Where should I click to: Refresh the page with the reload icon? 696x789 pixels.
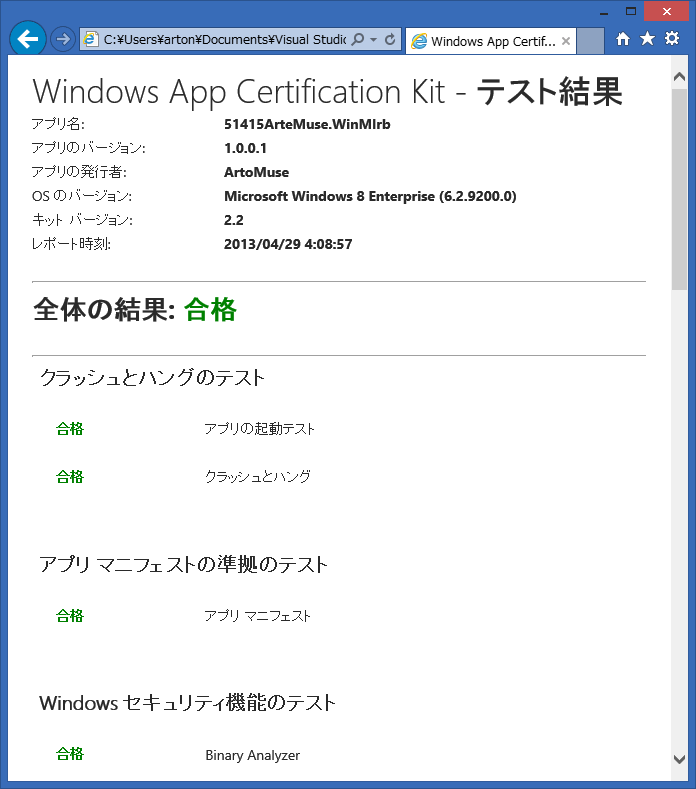pos(390,39)
